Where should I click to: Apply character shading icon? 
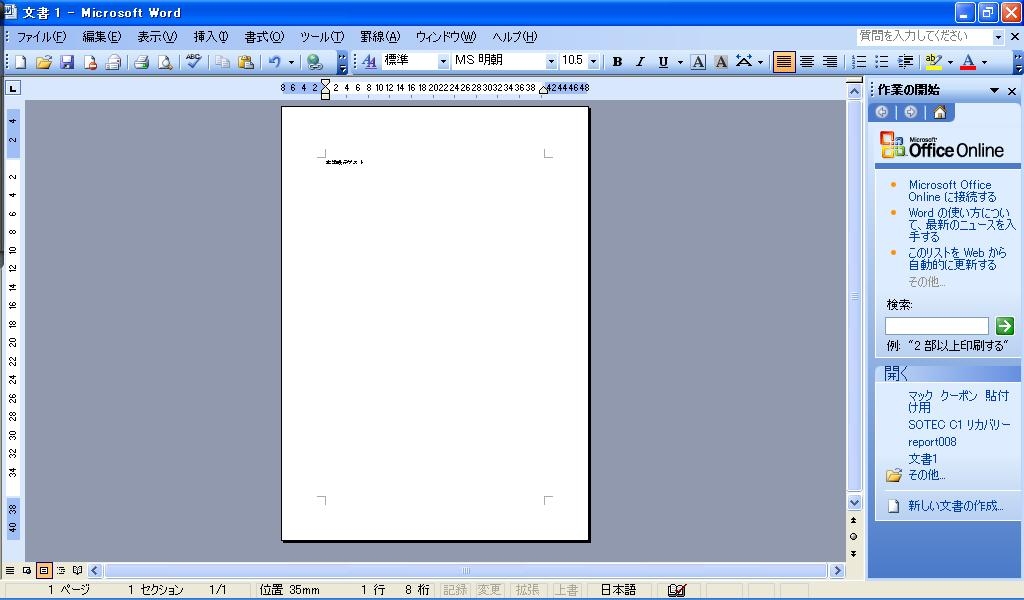721,62
